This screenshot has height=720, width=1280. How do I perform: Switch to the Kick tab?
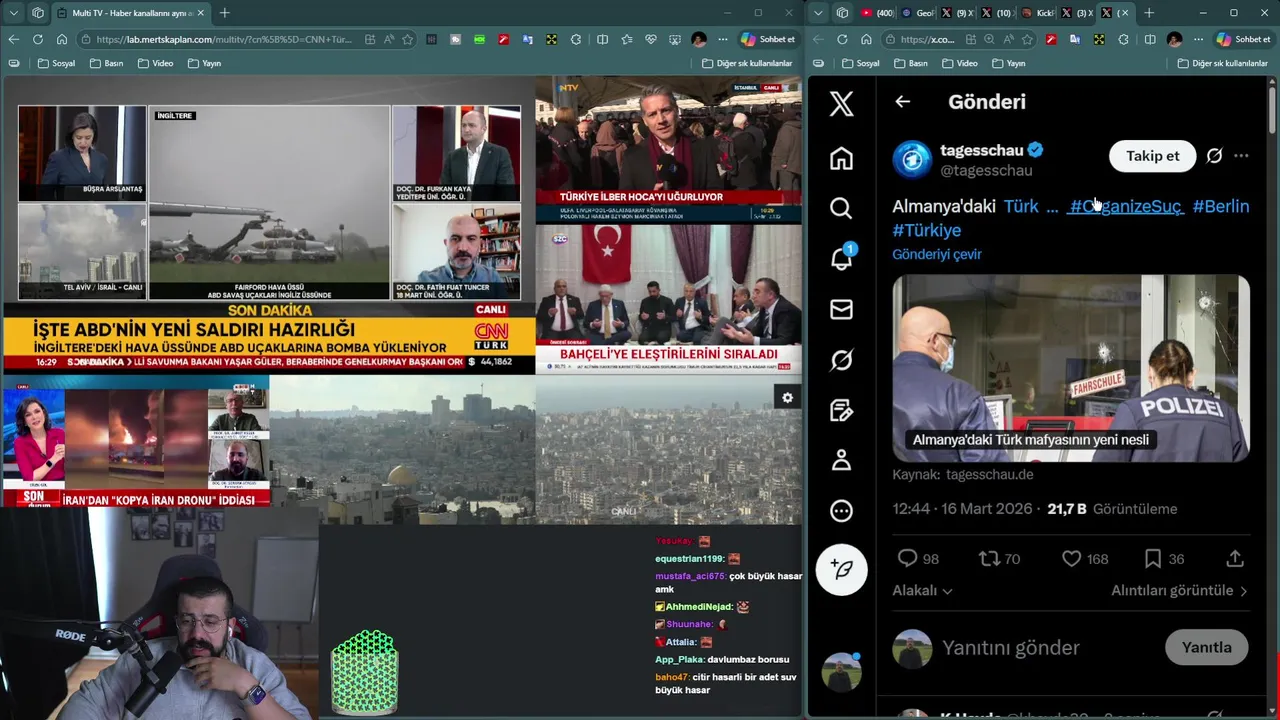(1037, 13)
